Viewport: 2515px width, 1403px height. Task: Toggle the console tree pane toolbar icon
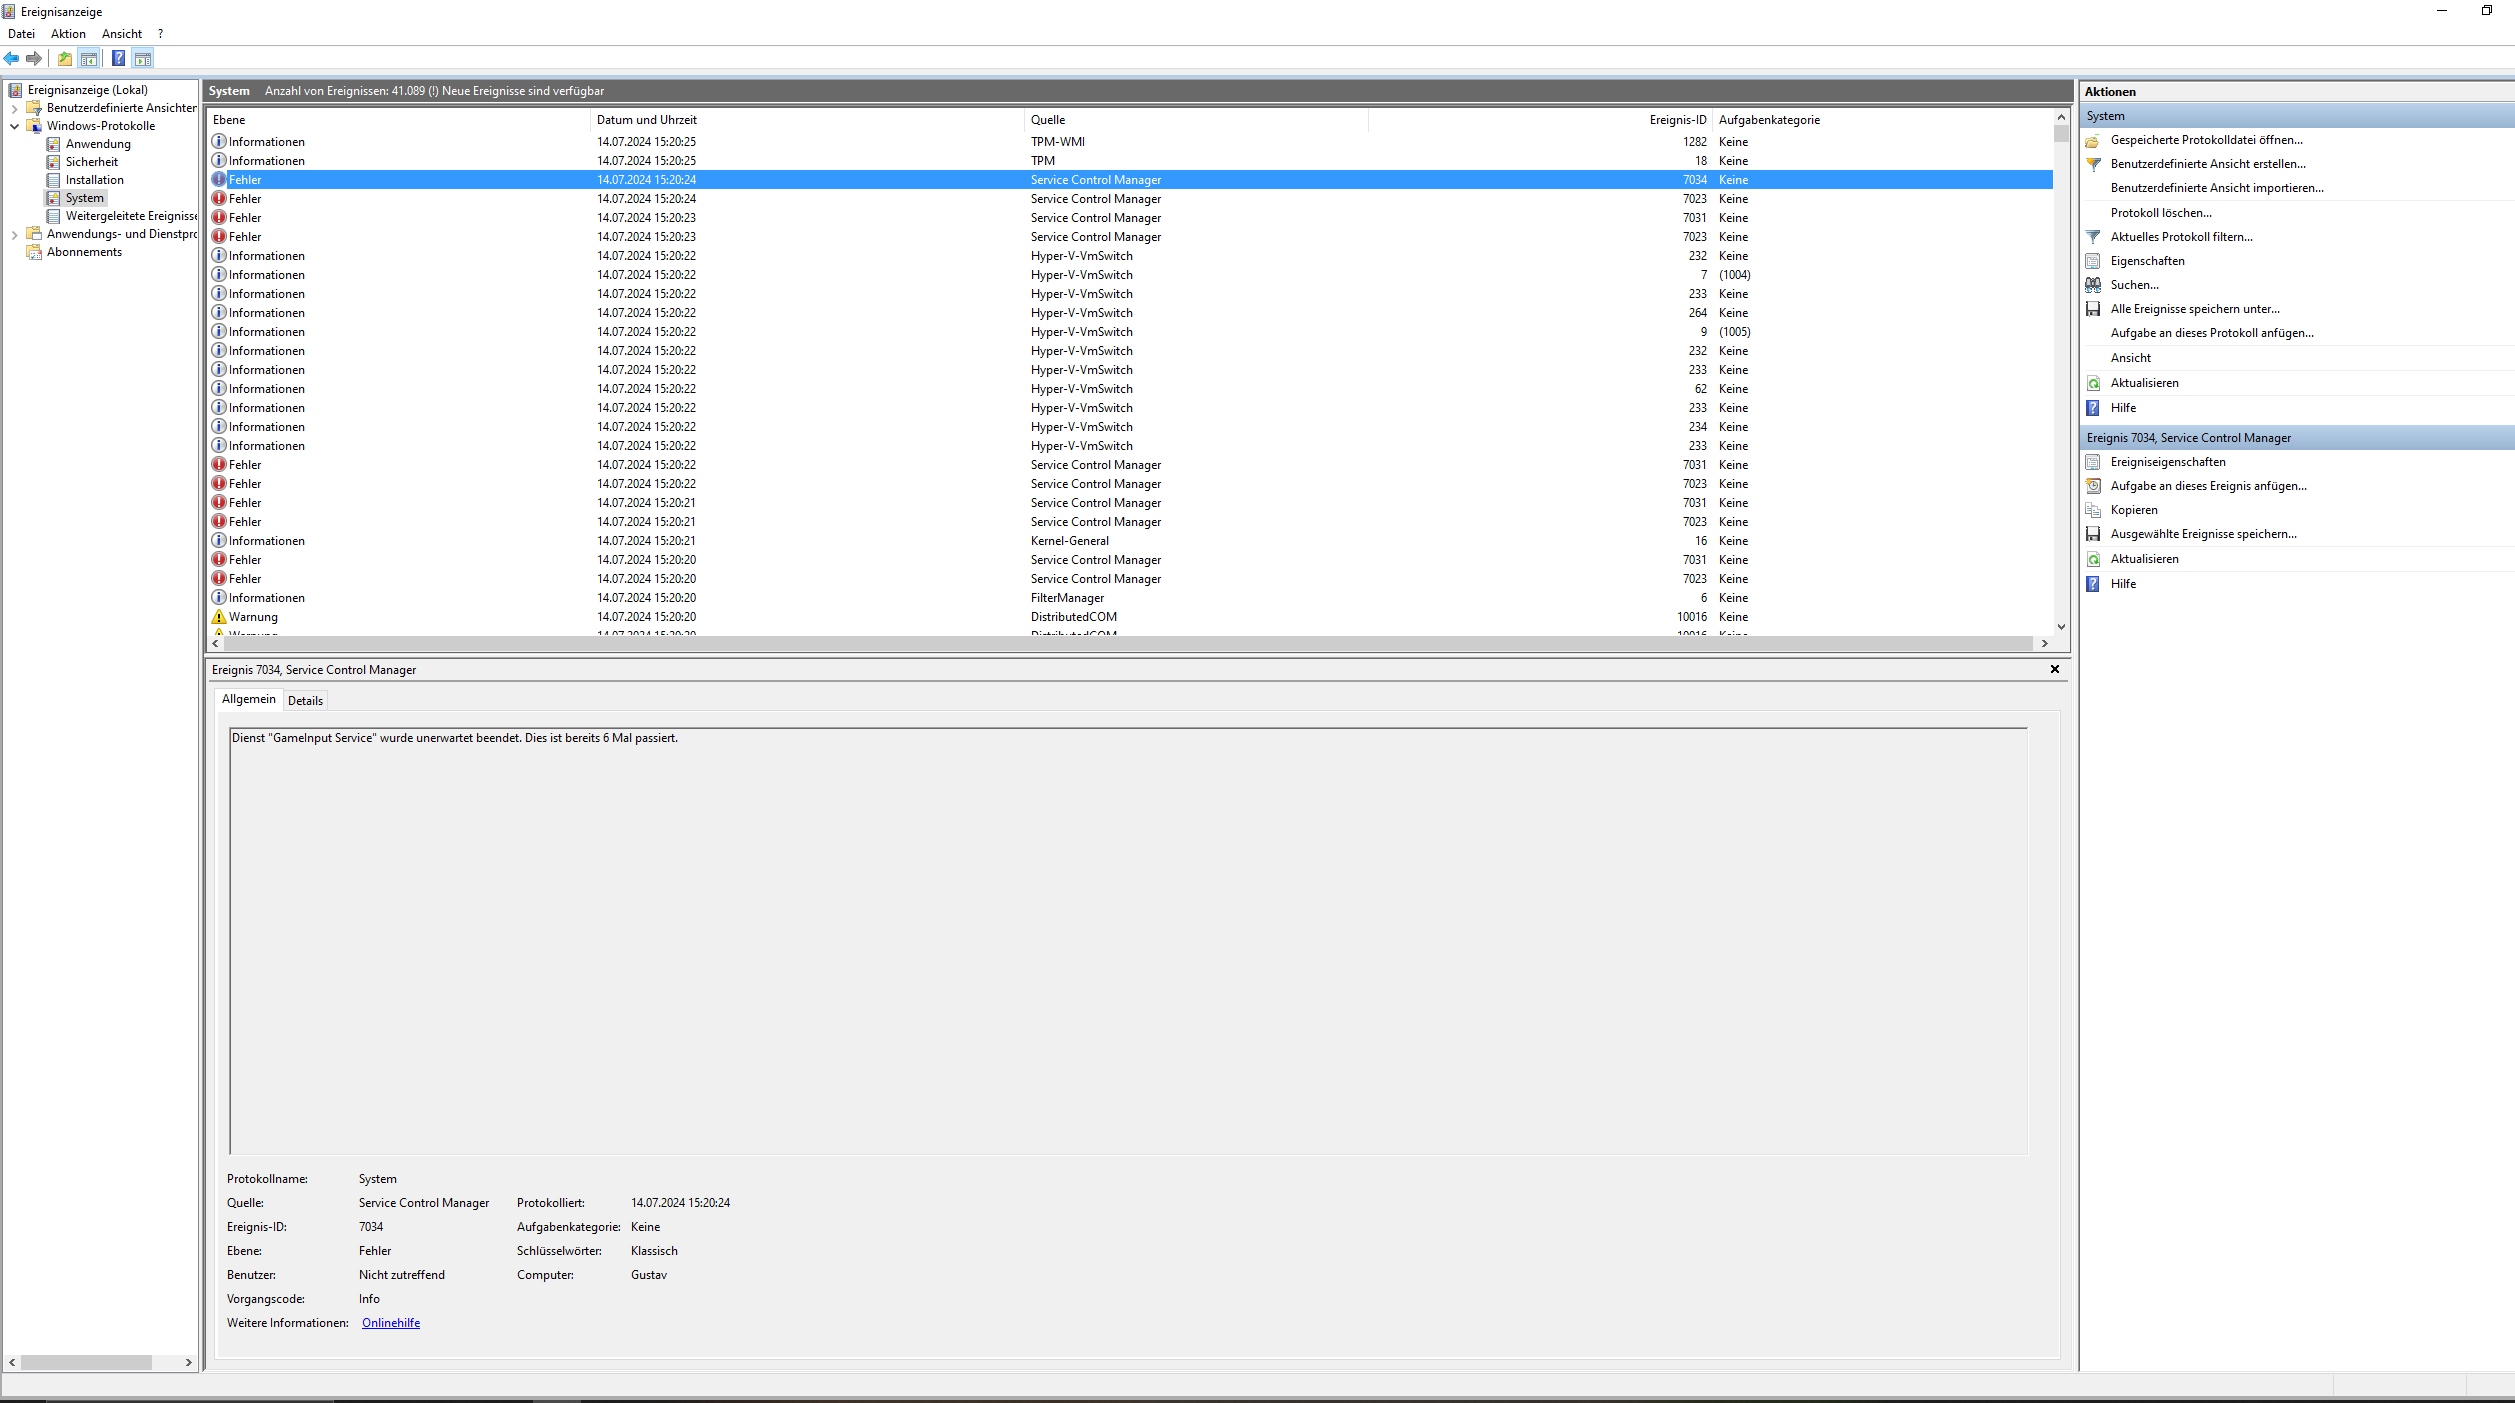(x=89, y=59)
